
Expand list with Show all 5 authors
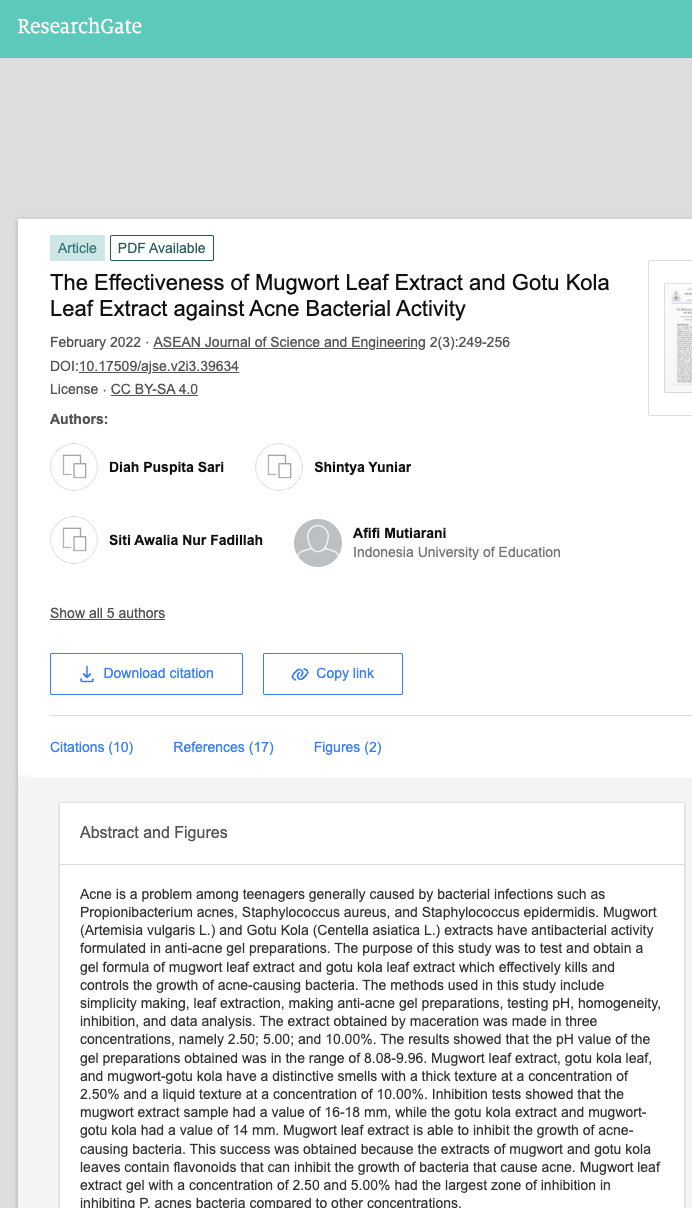click(x=107, y=613)
